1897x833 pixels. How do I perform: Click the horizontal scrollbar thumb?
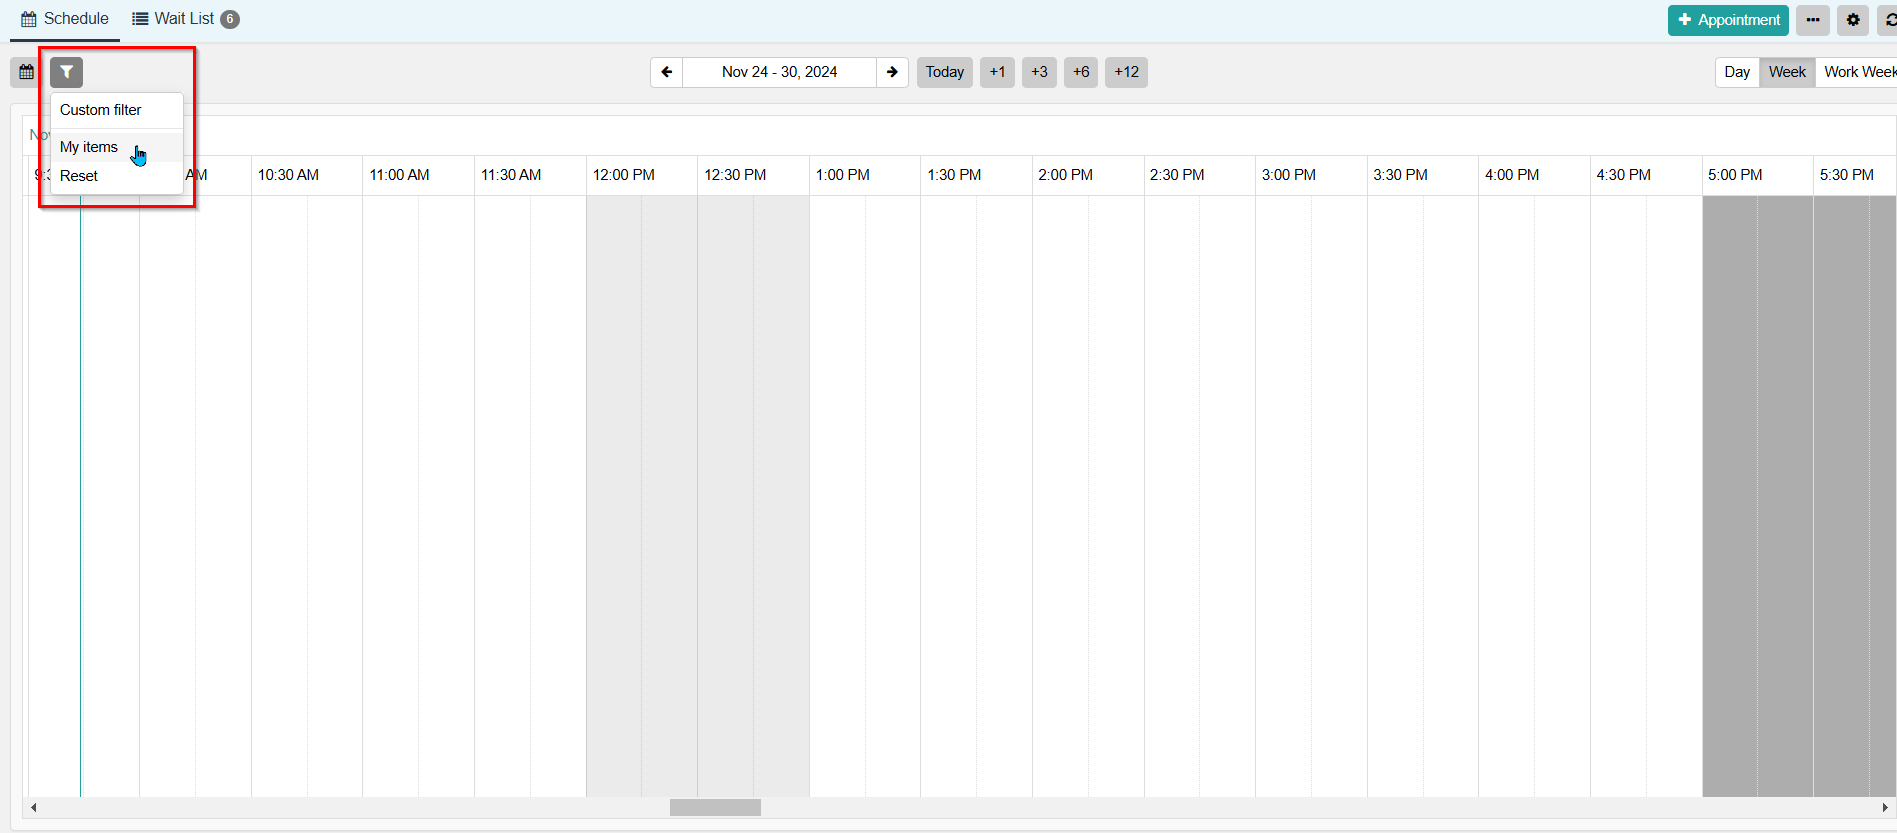(x=715, y=807)
